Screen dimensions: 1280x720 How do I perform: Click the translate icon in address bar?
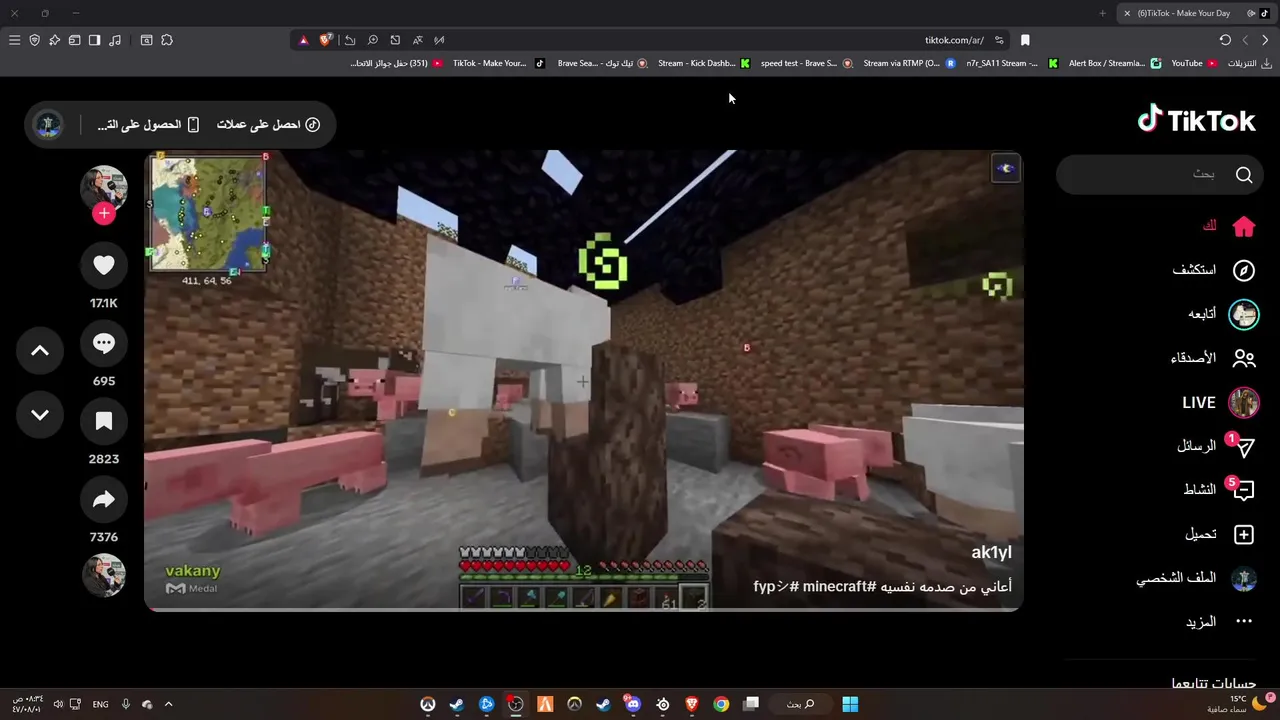[x=417, y=40]
